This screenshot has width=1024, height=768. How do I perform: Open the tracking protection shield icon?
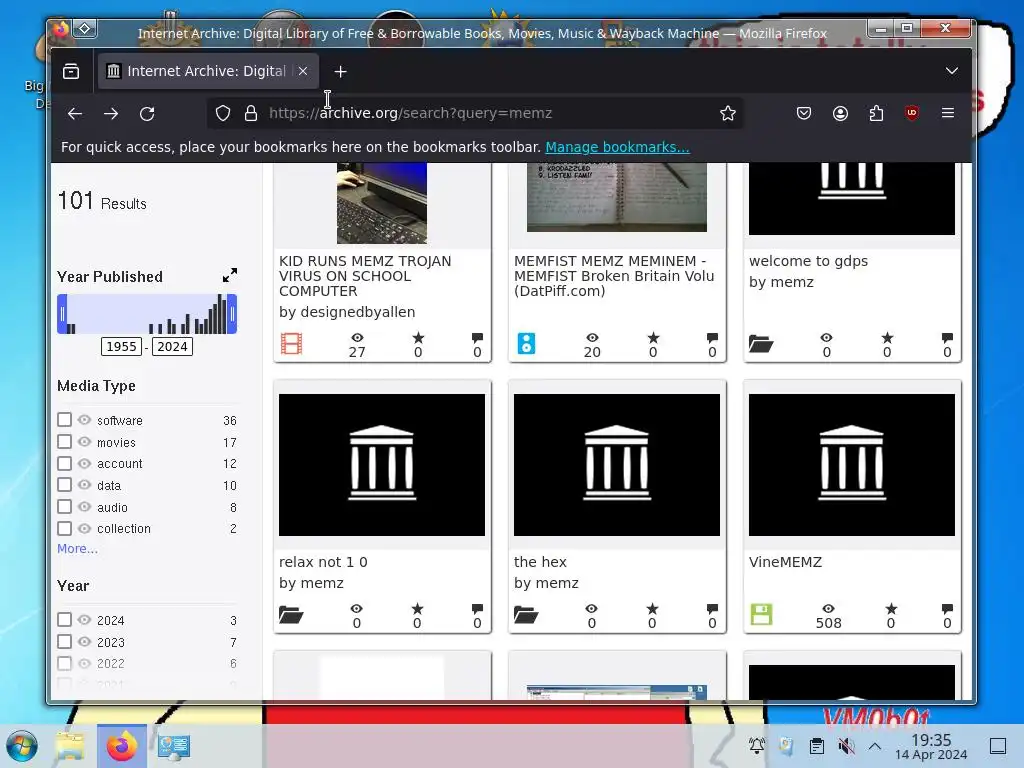click(x=223, y=114)
